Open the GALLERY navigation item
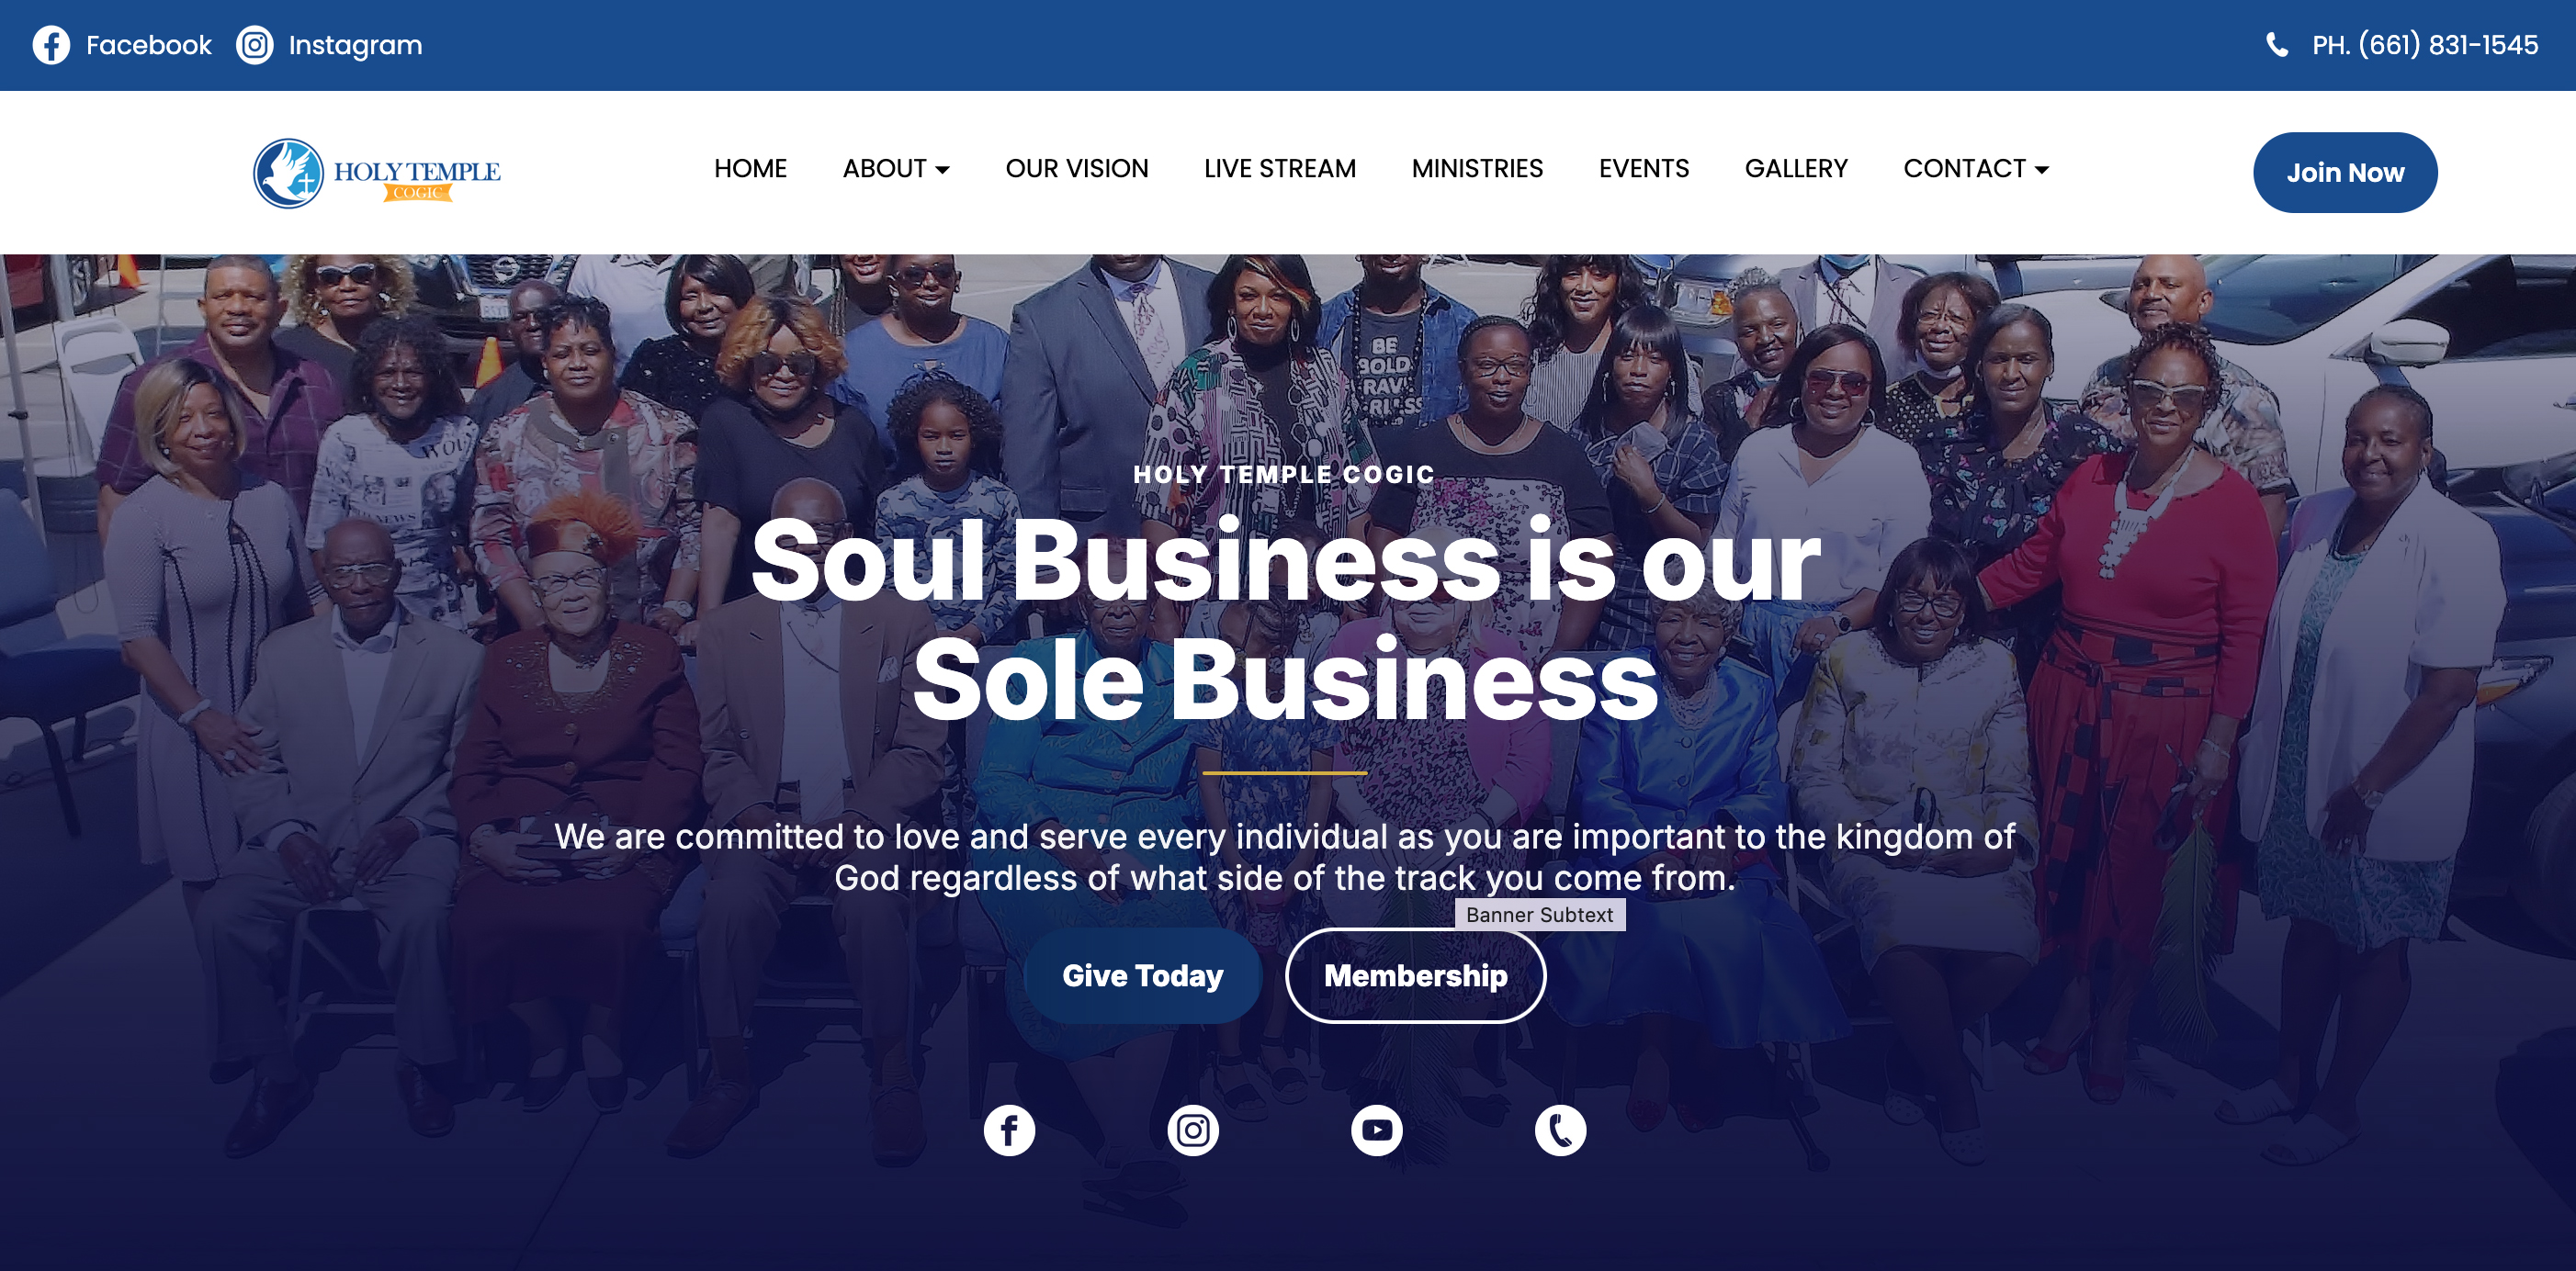This screenshot has height=1271, width=2576. click(1796, 169)
